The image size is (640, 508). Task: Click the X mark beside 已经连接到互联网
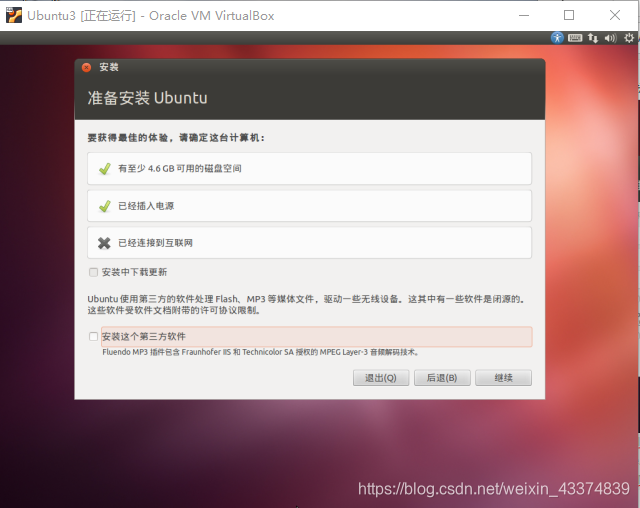104,243
